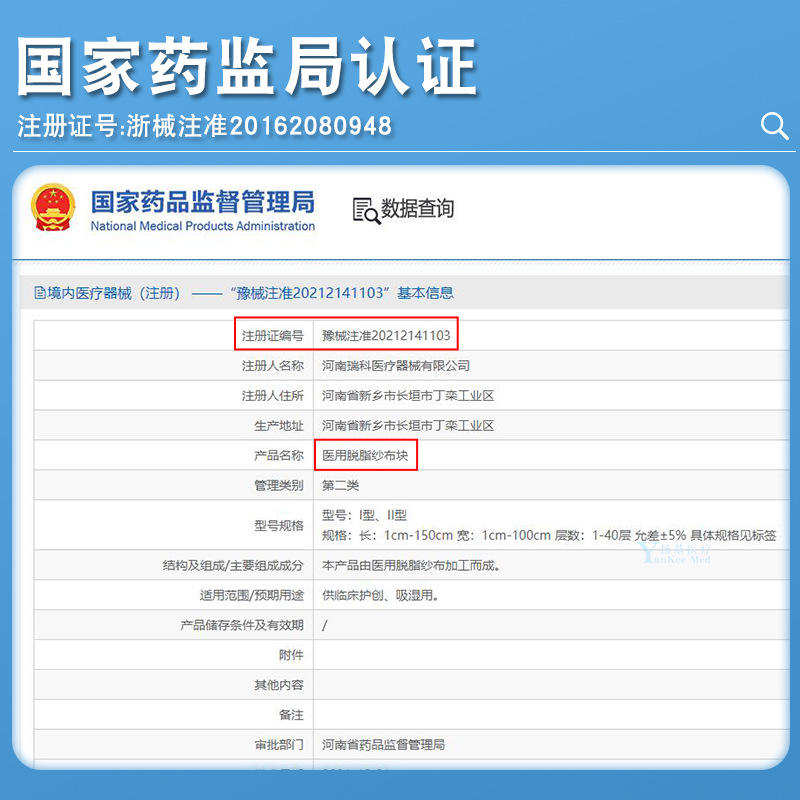Click the 国家药监局认证 banner heading
The image size is (800, 800).
[248, 66]
